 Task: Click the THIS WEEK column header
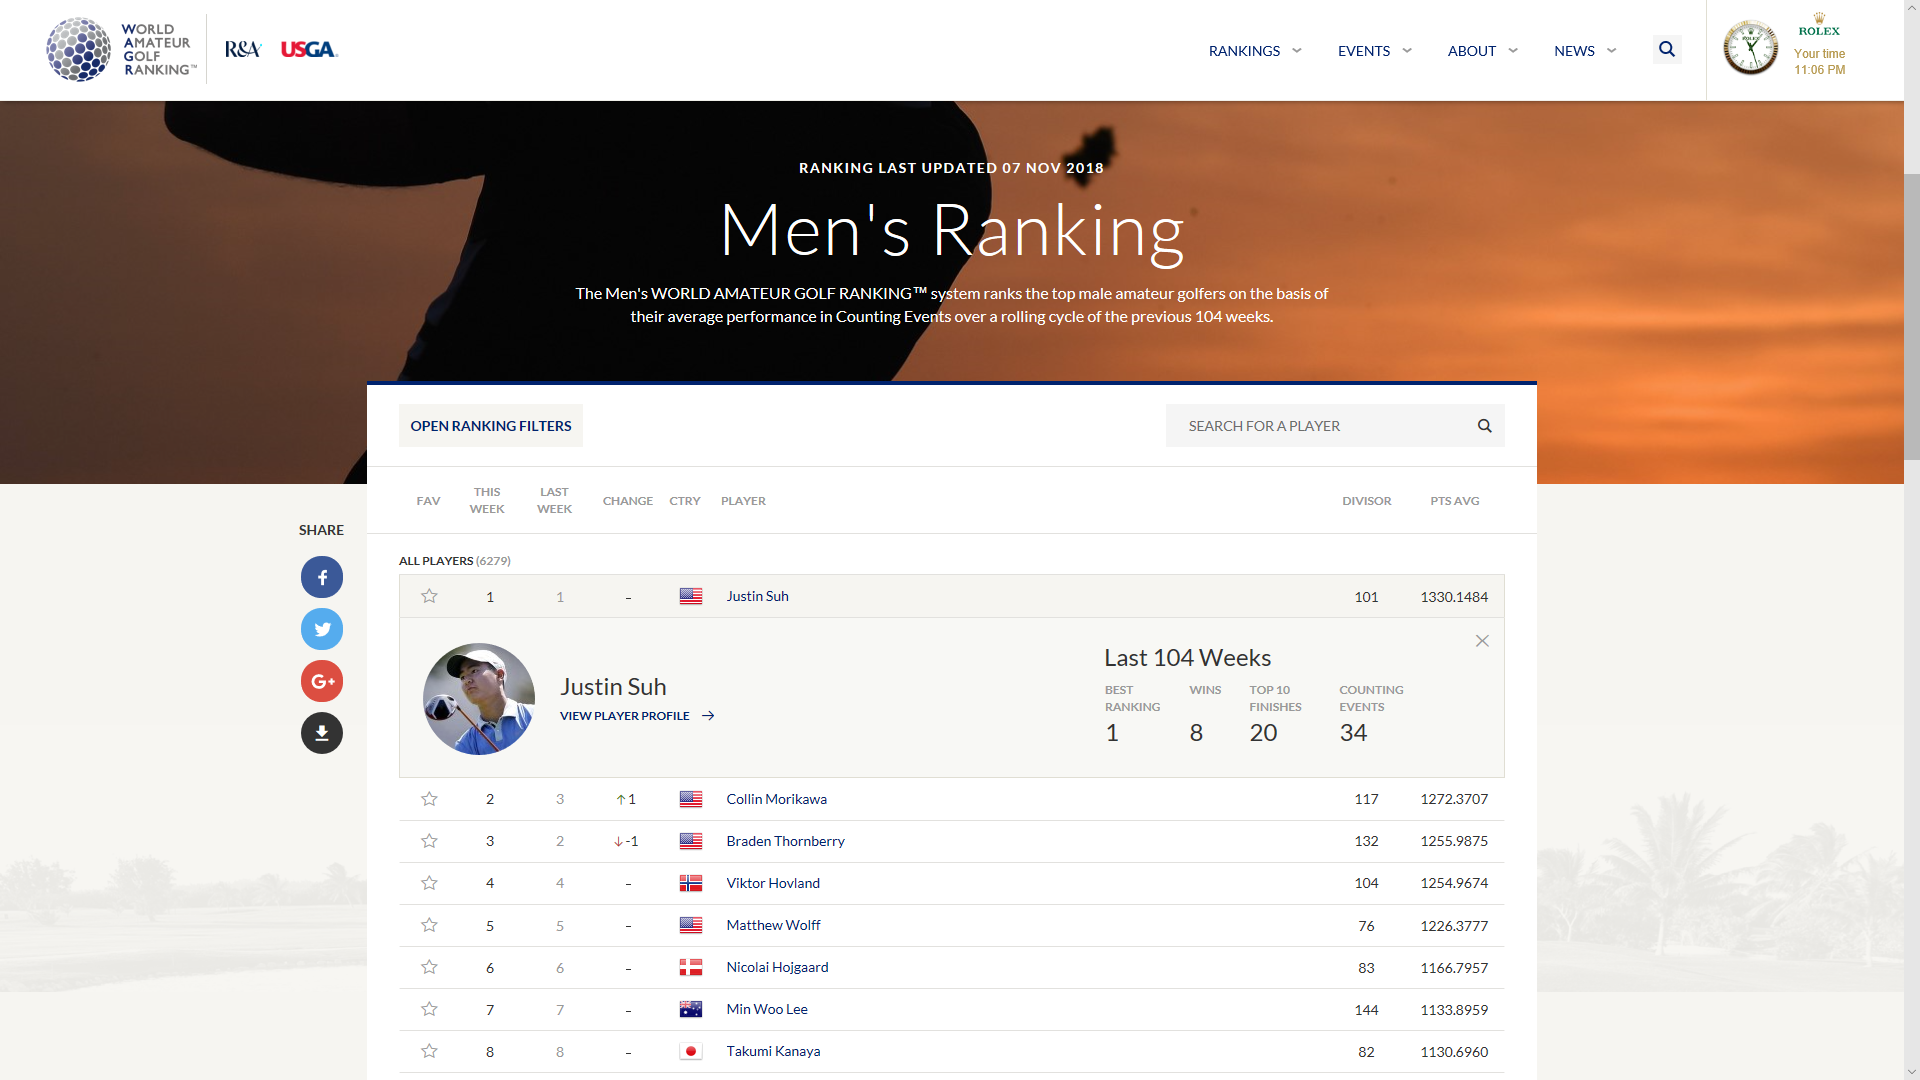(x=487, y=500)
